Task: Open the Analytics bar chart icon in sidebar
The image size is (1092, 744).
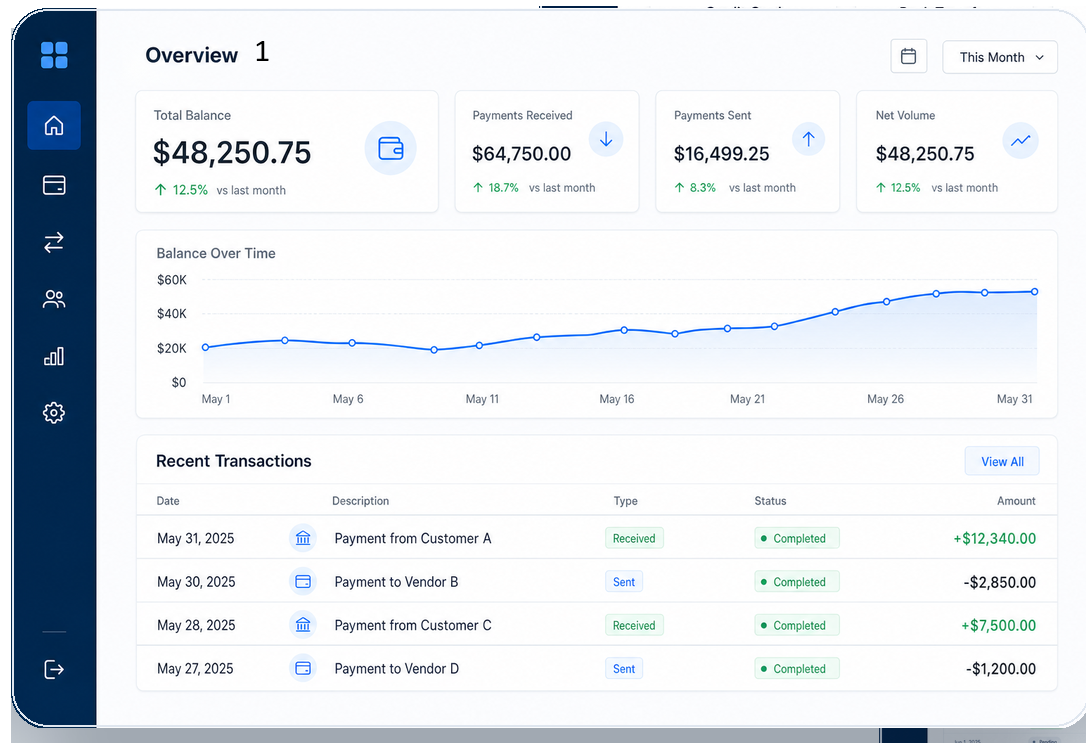Action: pos(54,356)
